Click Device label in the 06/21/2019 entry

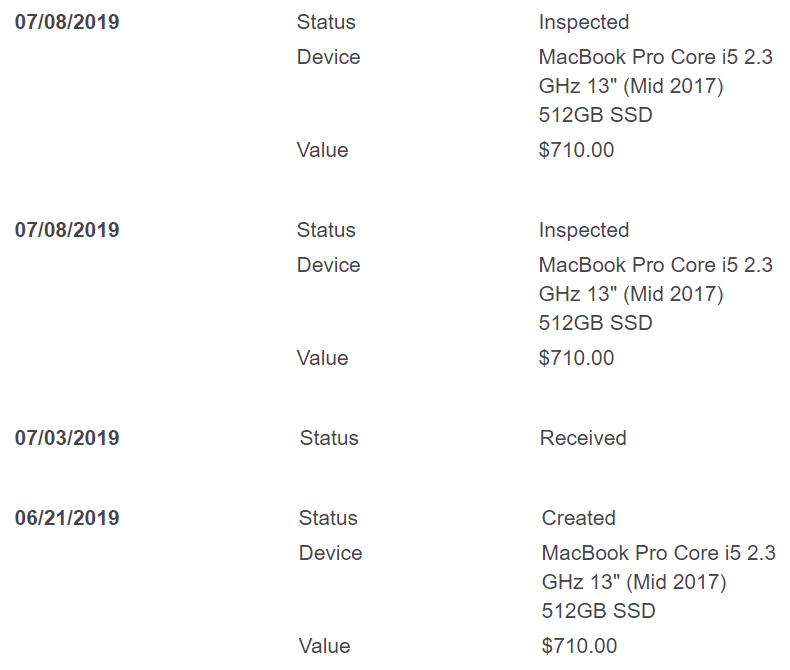pyautogui.click(x=330, y=553)
